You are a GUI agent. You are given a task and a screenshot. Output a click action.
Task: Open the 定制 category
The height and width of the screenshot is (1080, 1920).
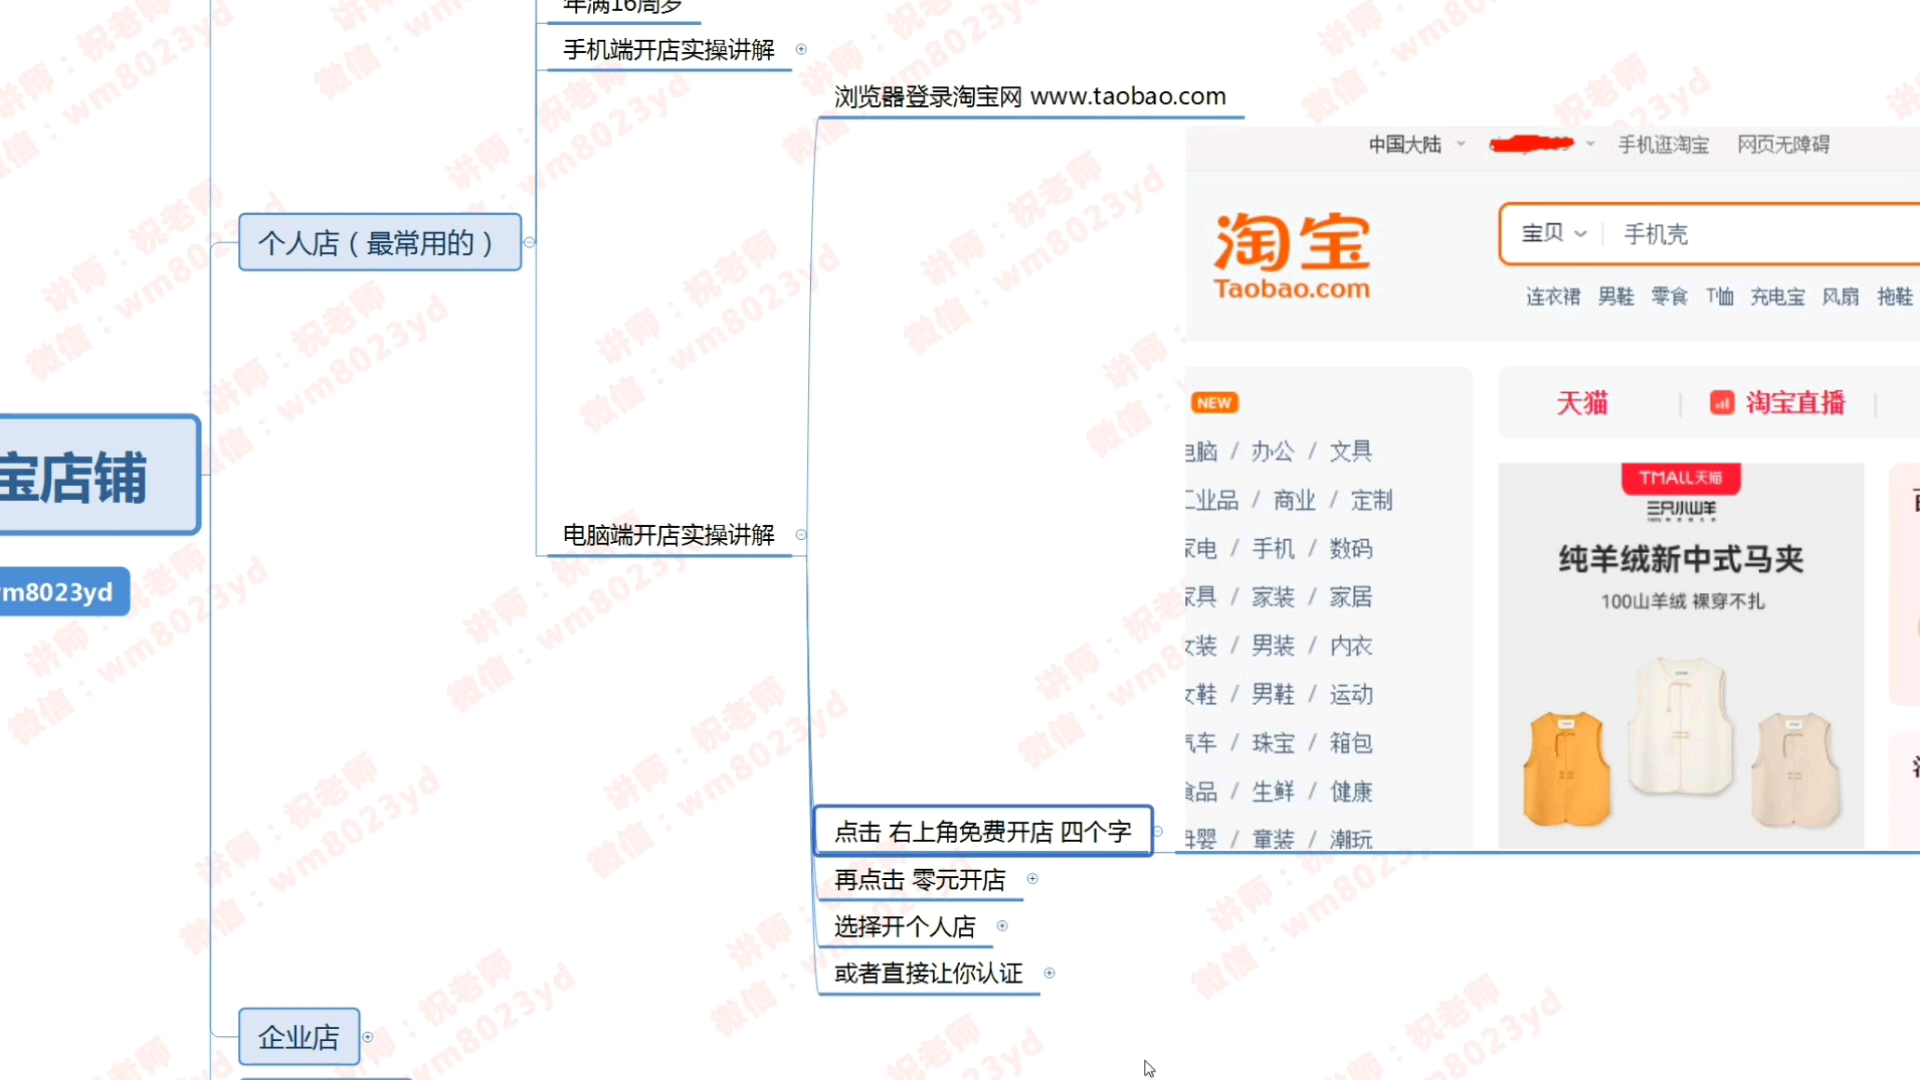[1371, 500]
